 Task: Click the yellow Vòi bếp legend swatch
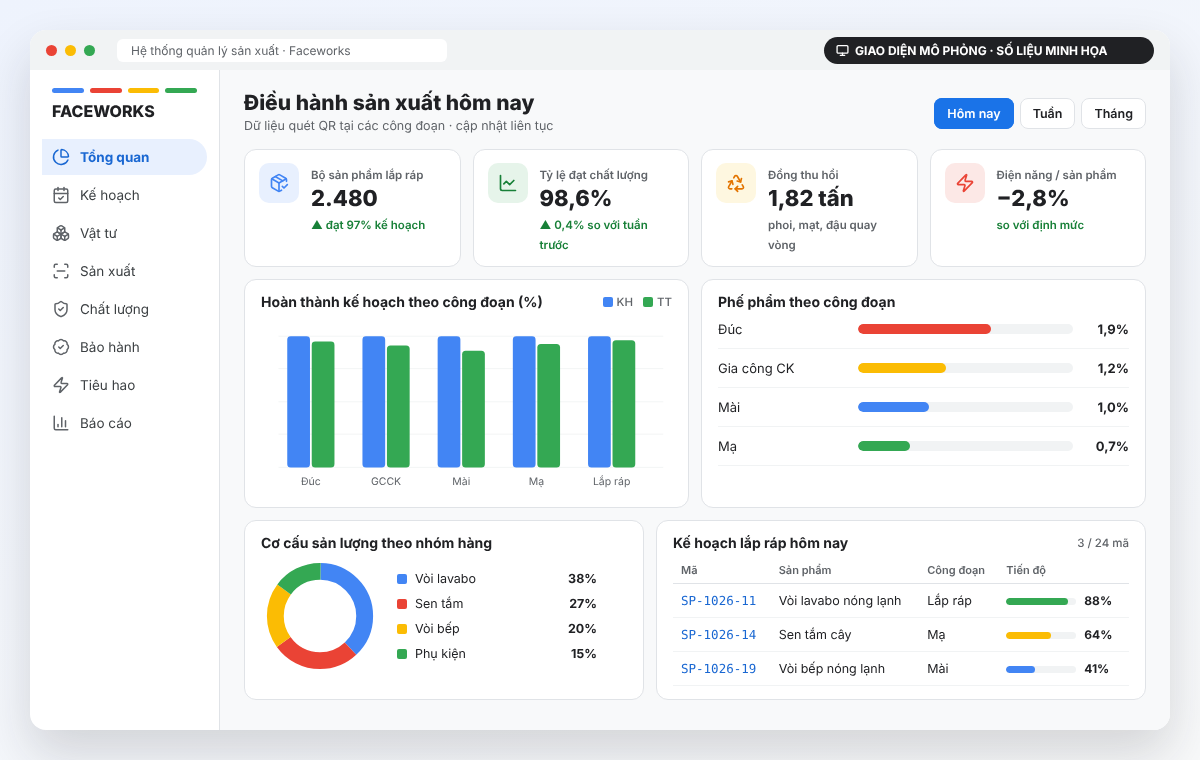point(402,629)
